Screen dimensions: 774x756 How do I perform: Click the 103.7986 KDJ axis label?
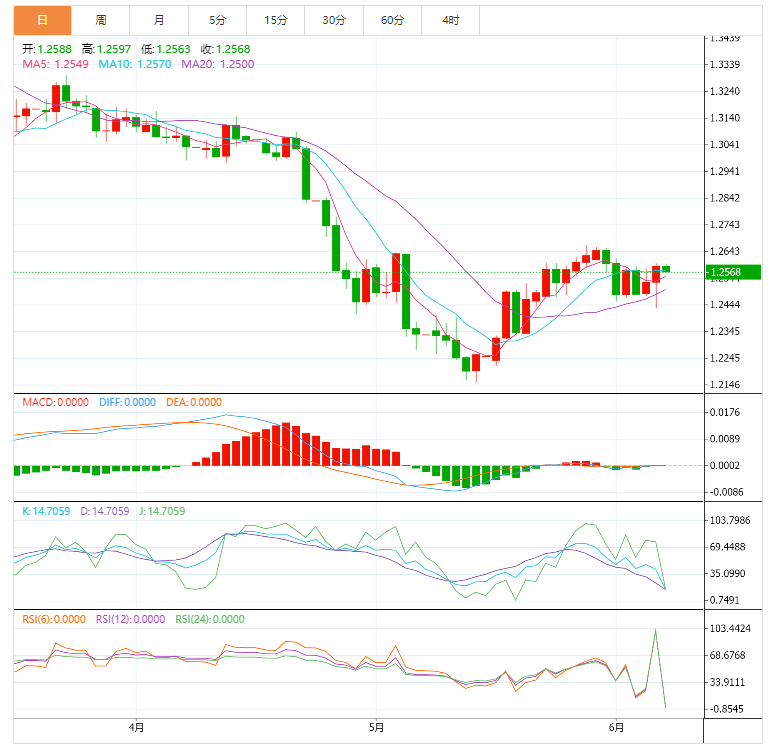click(730, 521)
